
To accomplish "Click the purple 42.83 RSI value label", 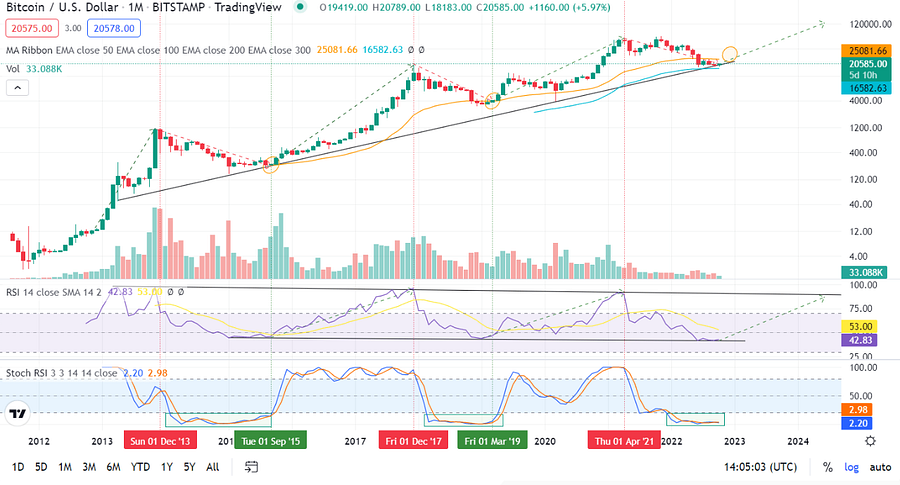I will point(860,340).
